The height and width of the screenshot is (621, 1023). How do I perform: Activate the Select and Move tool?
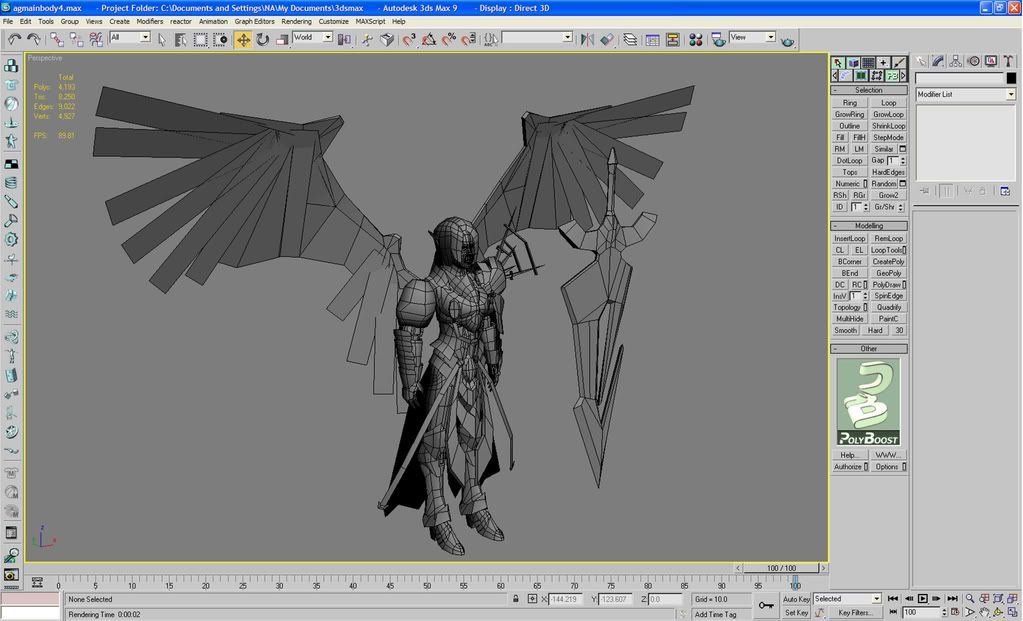point(243,39)
